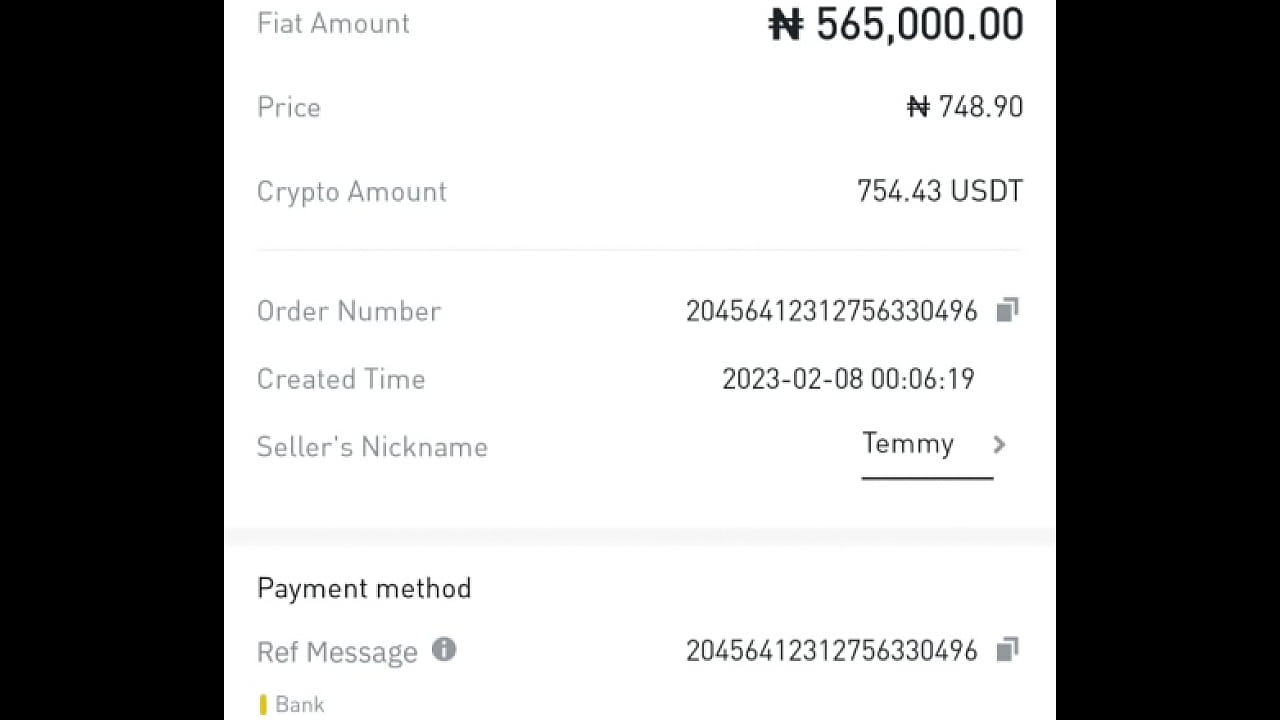Expand seller details with the chevron arrow
1280x720 pixels.
click(999, 445)
